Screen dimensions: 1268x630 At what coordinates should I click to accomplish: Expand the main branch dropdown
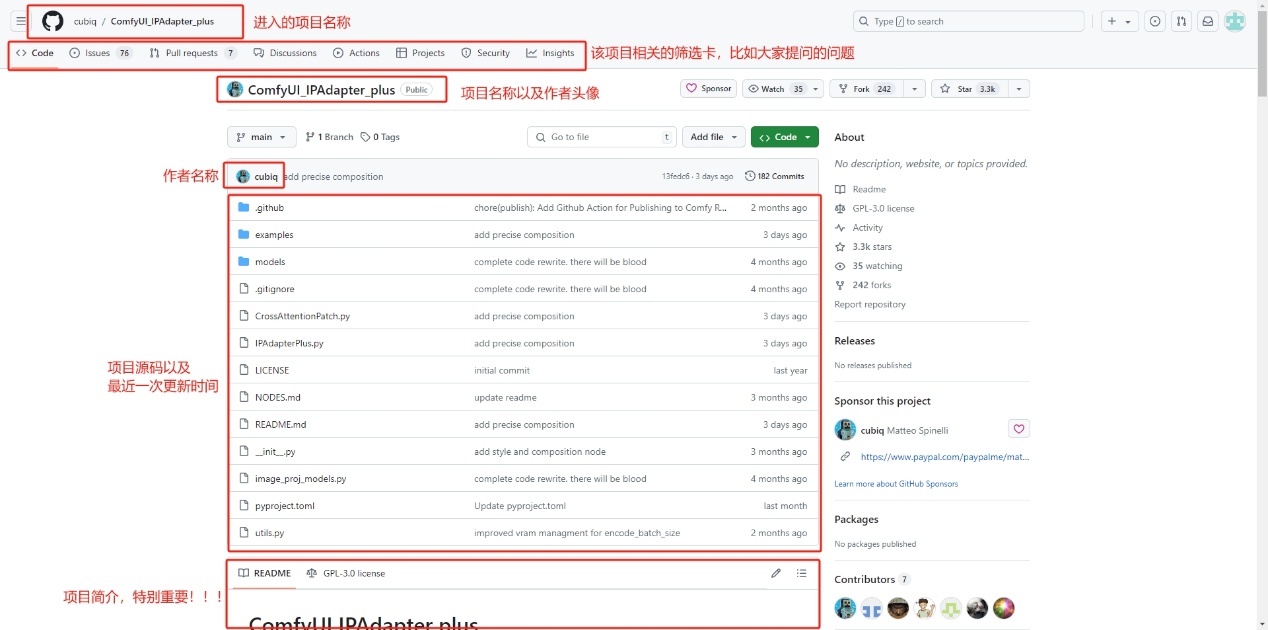pyautogui.click(x=261, y=137)
